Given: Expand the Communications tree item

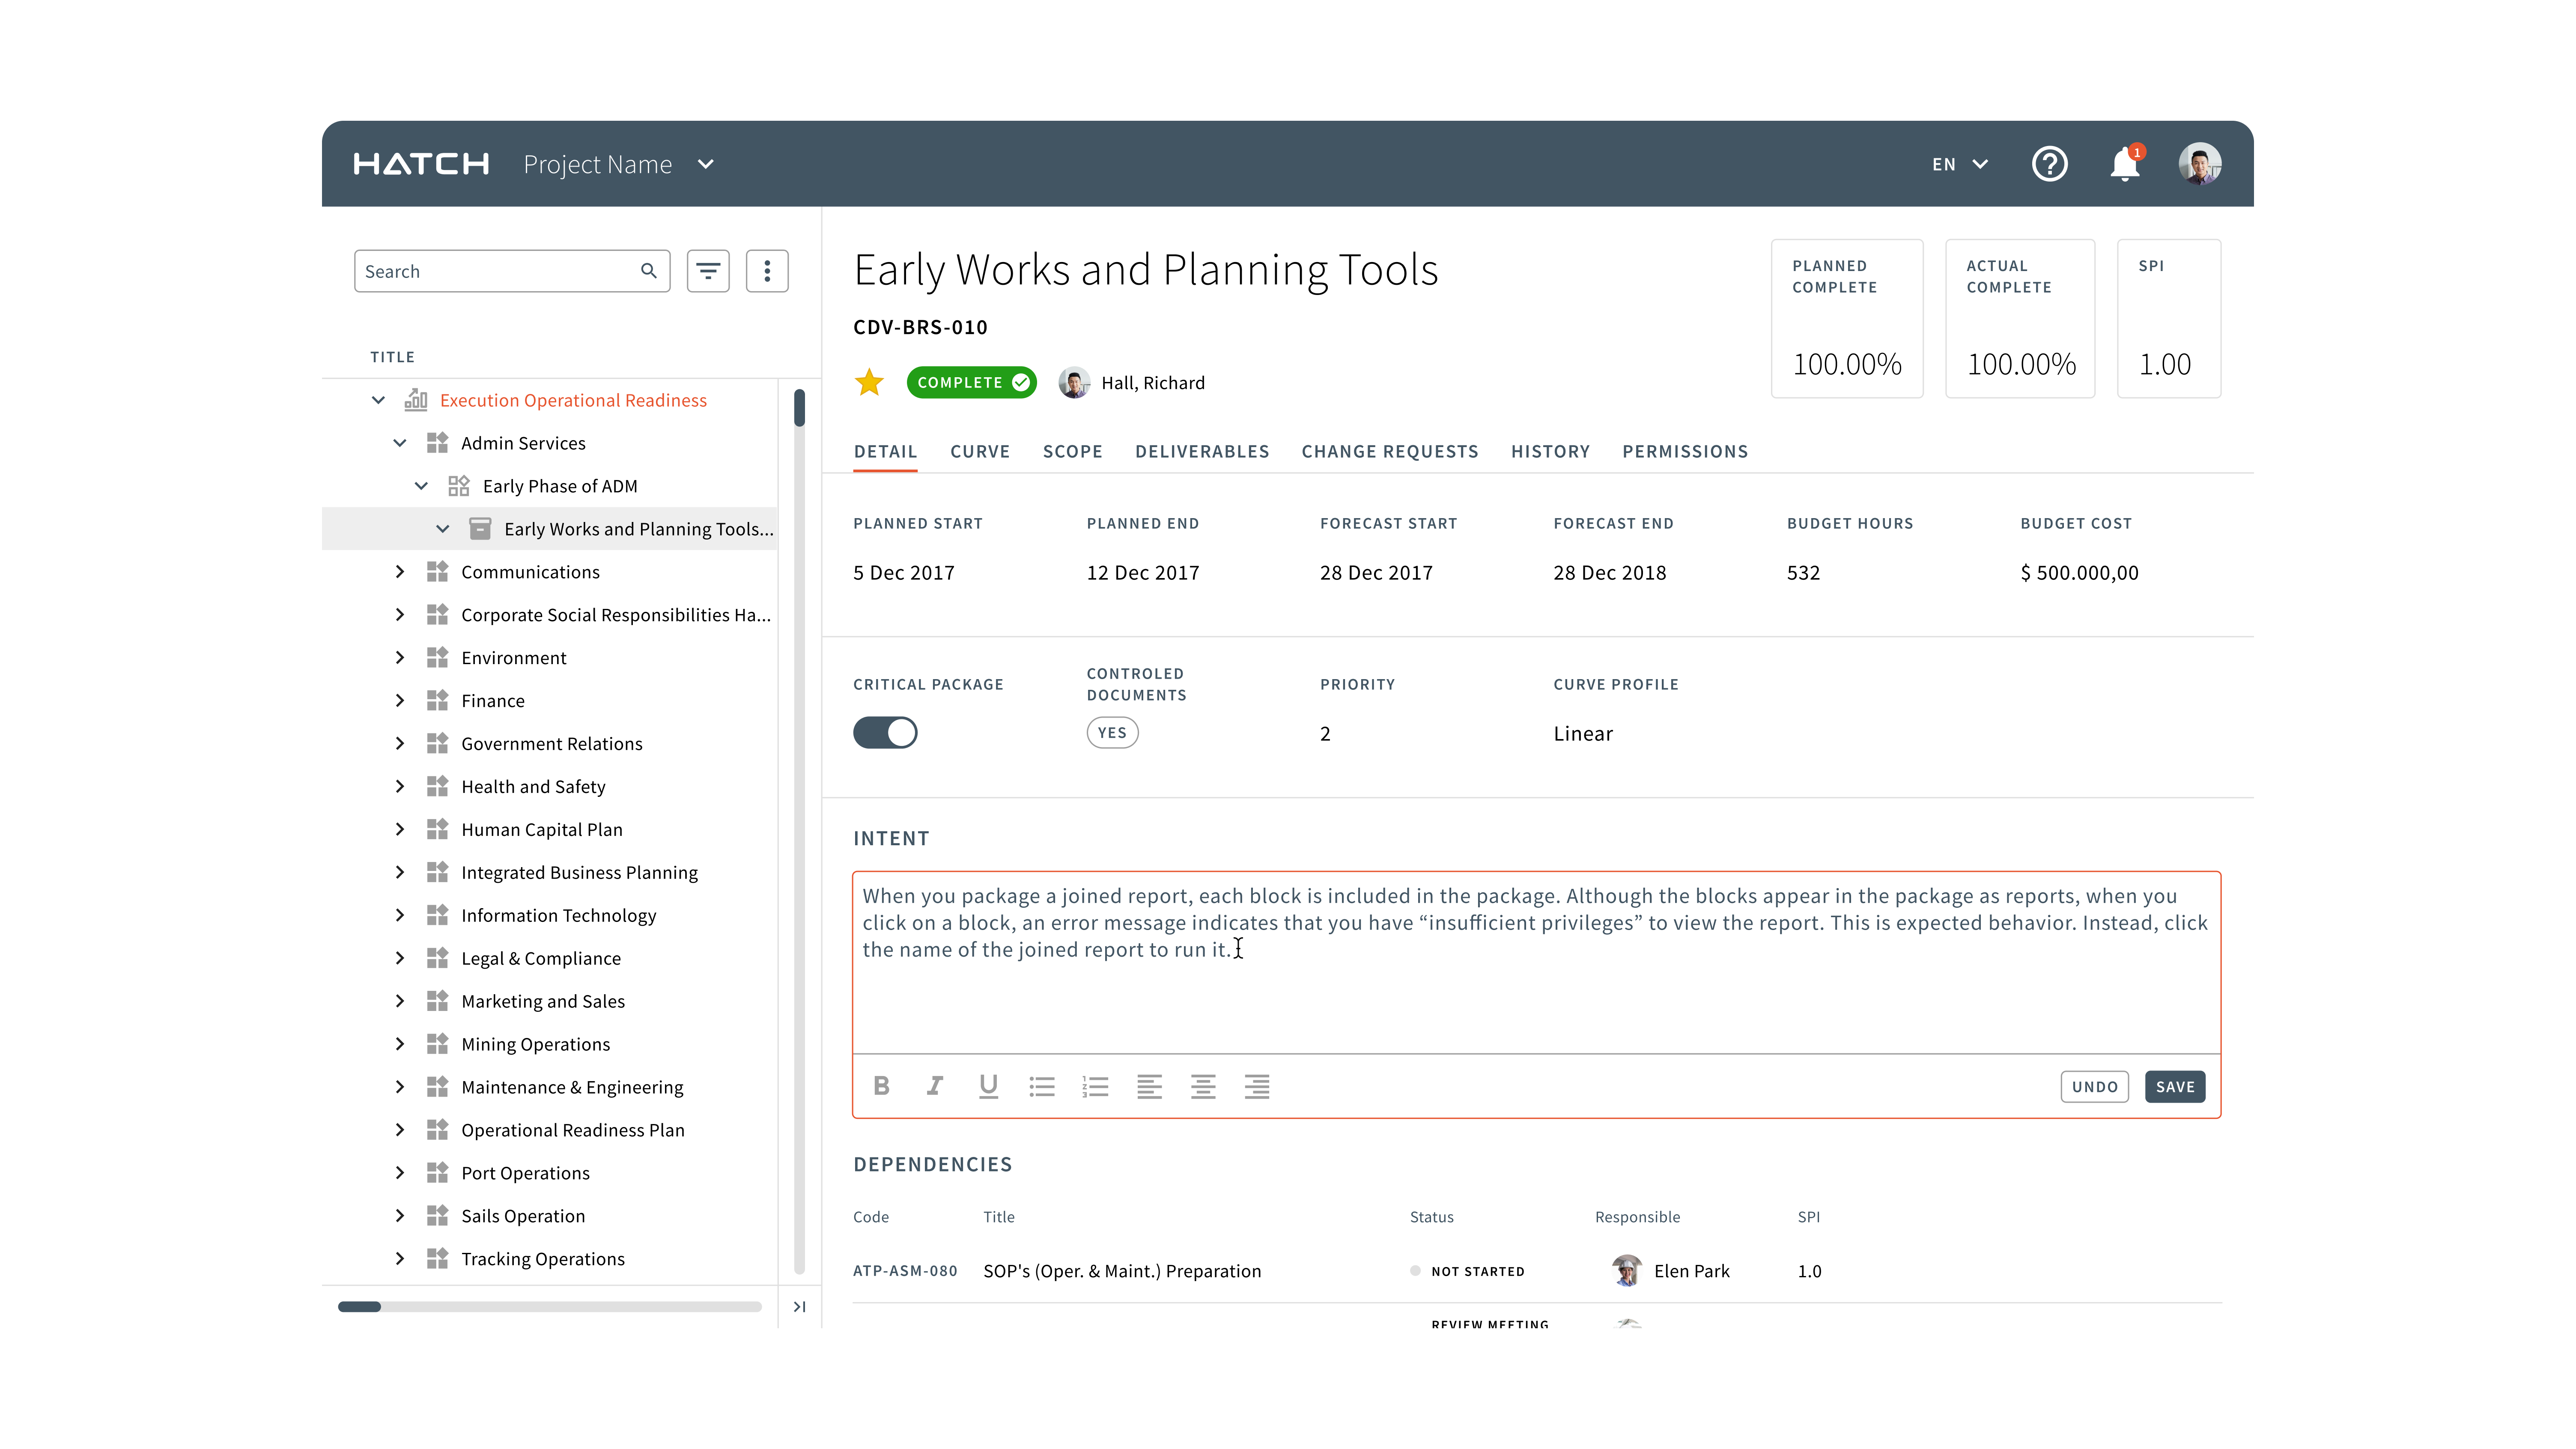Looking at the screenshot, I should pos(400,572).
